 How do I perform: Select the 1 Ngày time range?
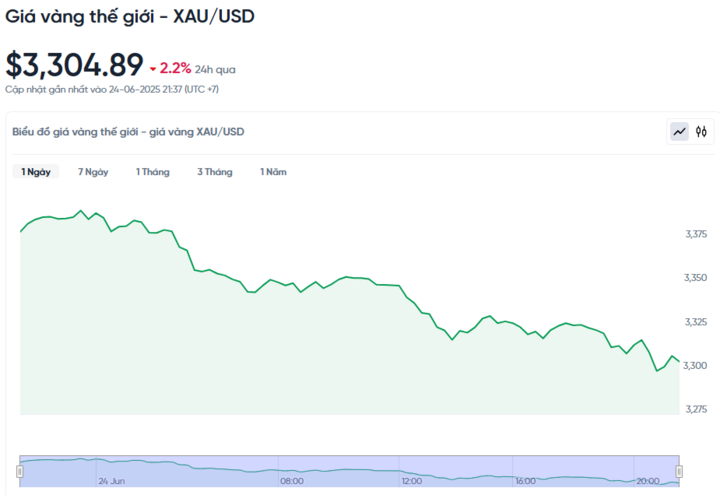tap(36, 172)
